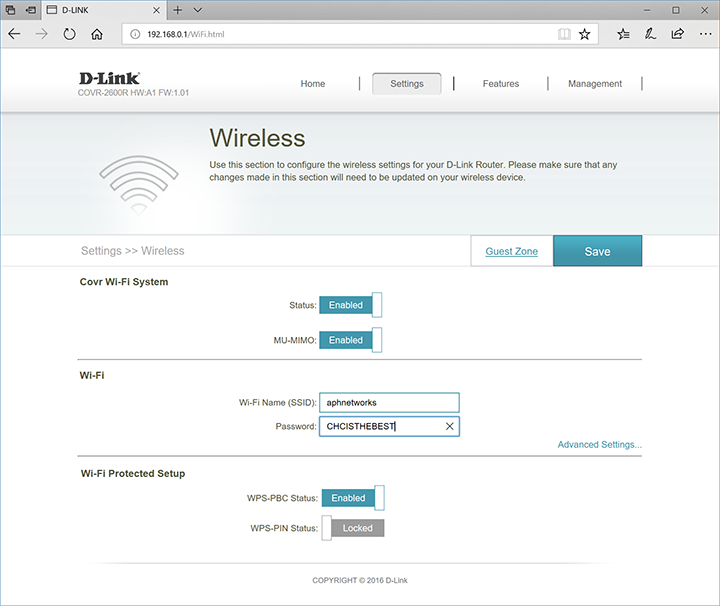The width and height of the screenshot is (720, 606).
Task: Expand Advanced Settings section
Action: point(599,445)
